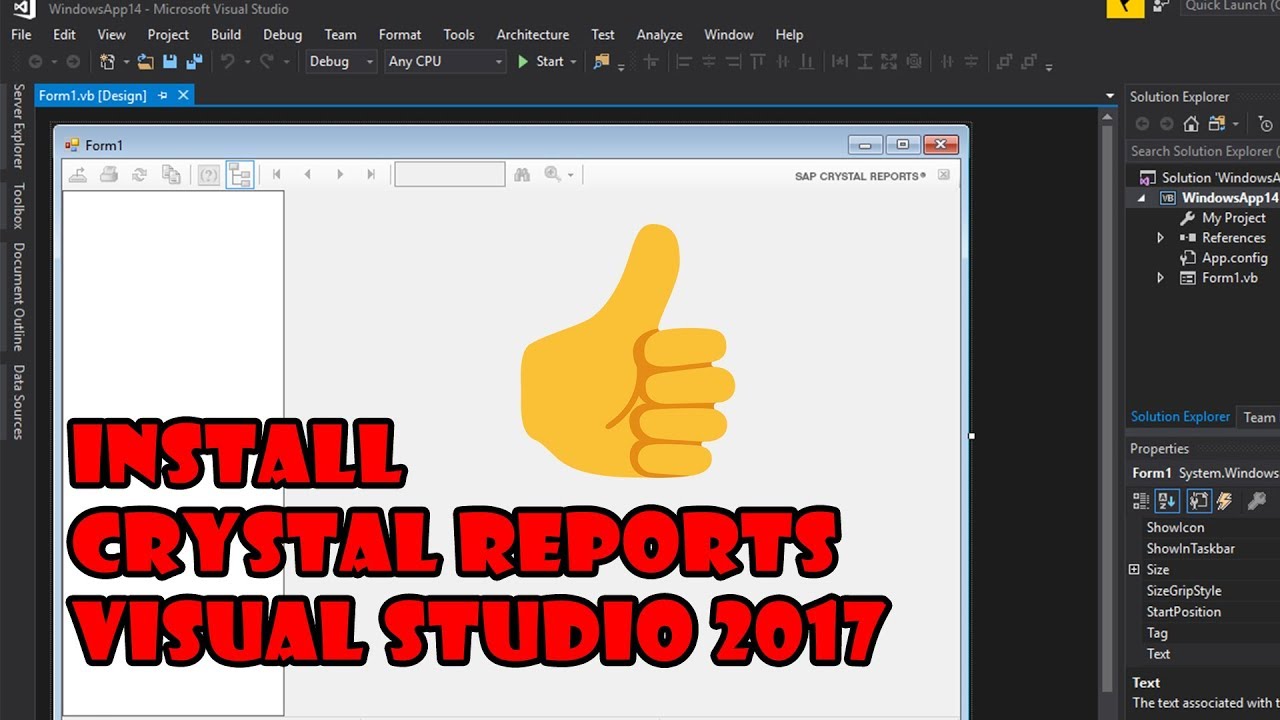Open Start button dropdown arrow
This screenshot has height=720, width=1280.
pyautogui.click(x=574, y=62)
